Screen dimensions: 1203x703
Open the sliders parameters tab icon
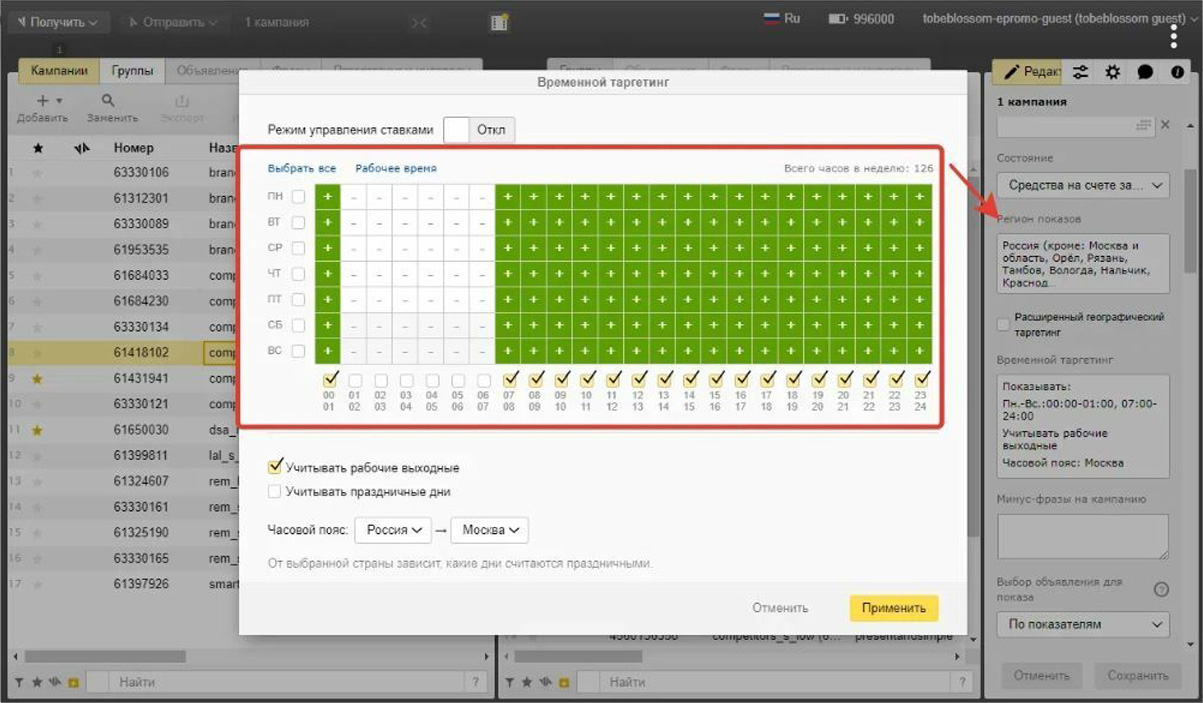click(1081, 72)
